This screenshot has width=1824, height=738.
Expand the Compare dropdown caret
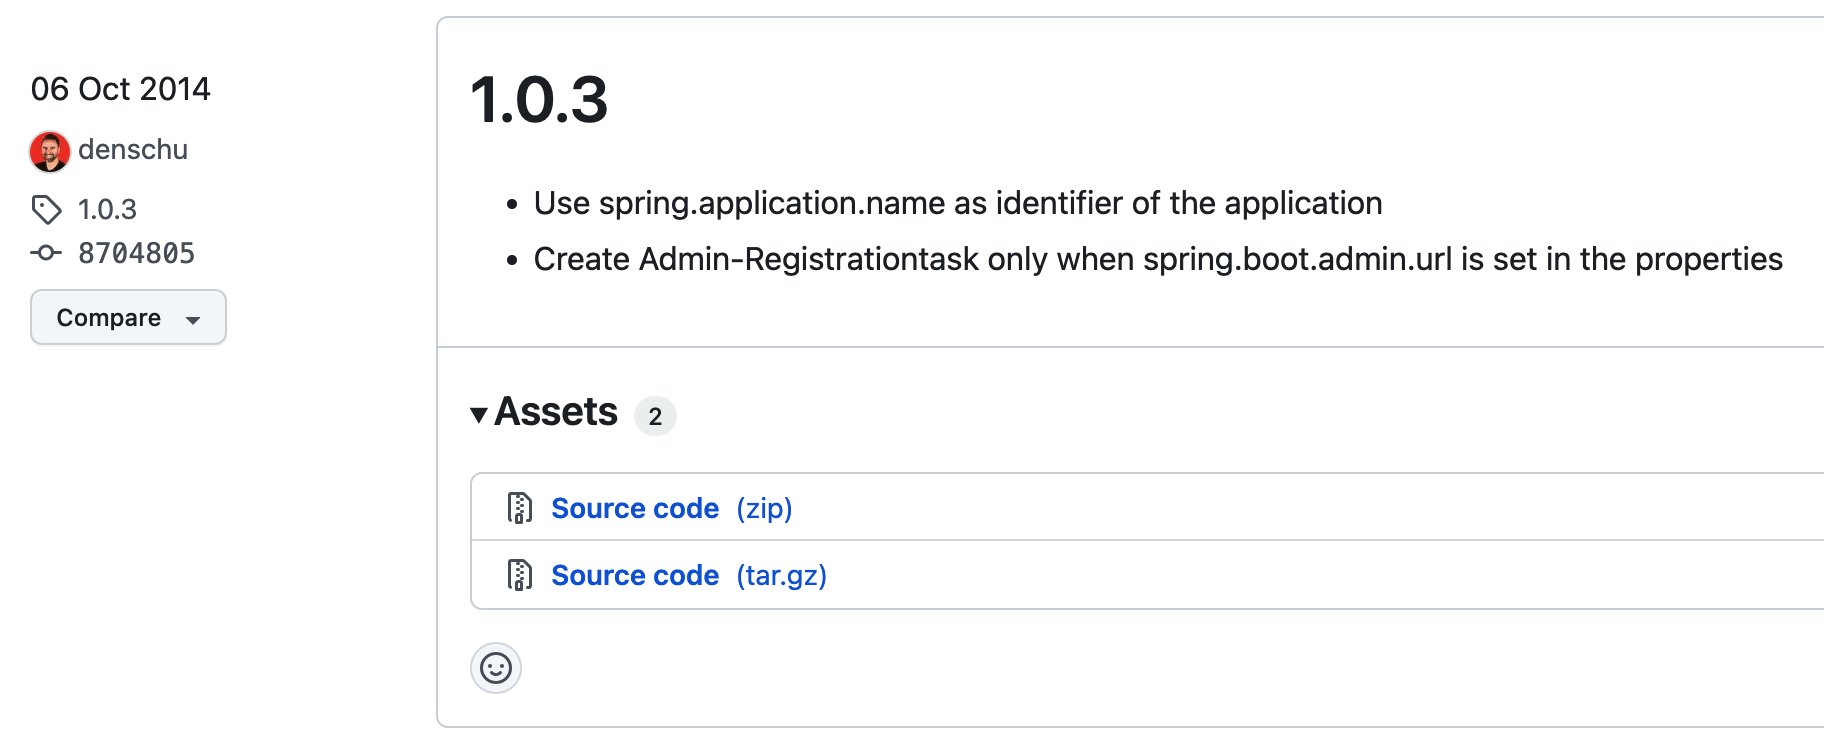click(193, 320)
